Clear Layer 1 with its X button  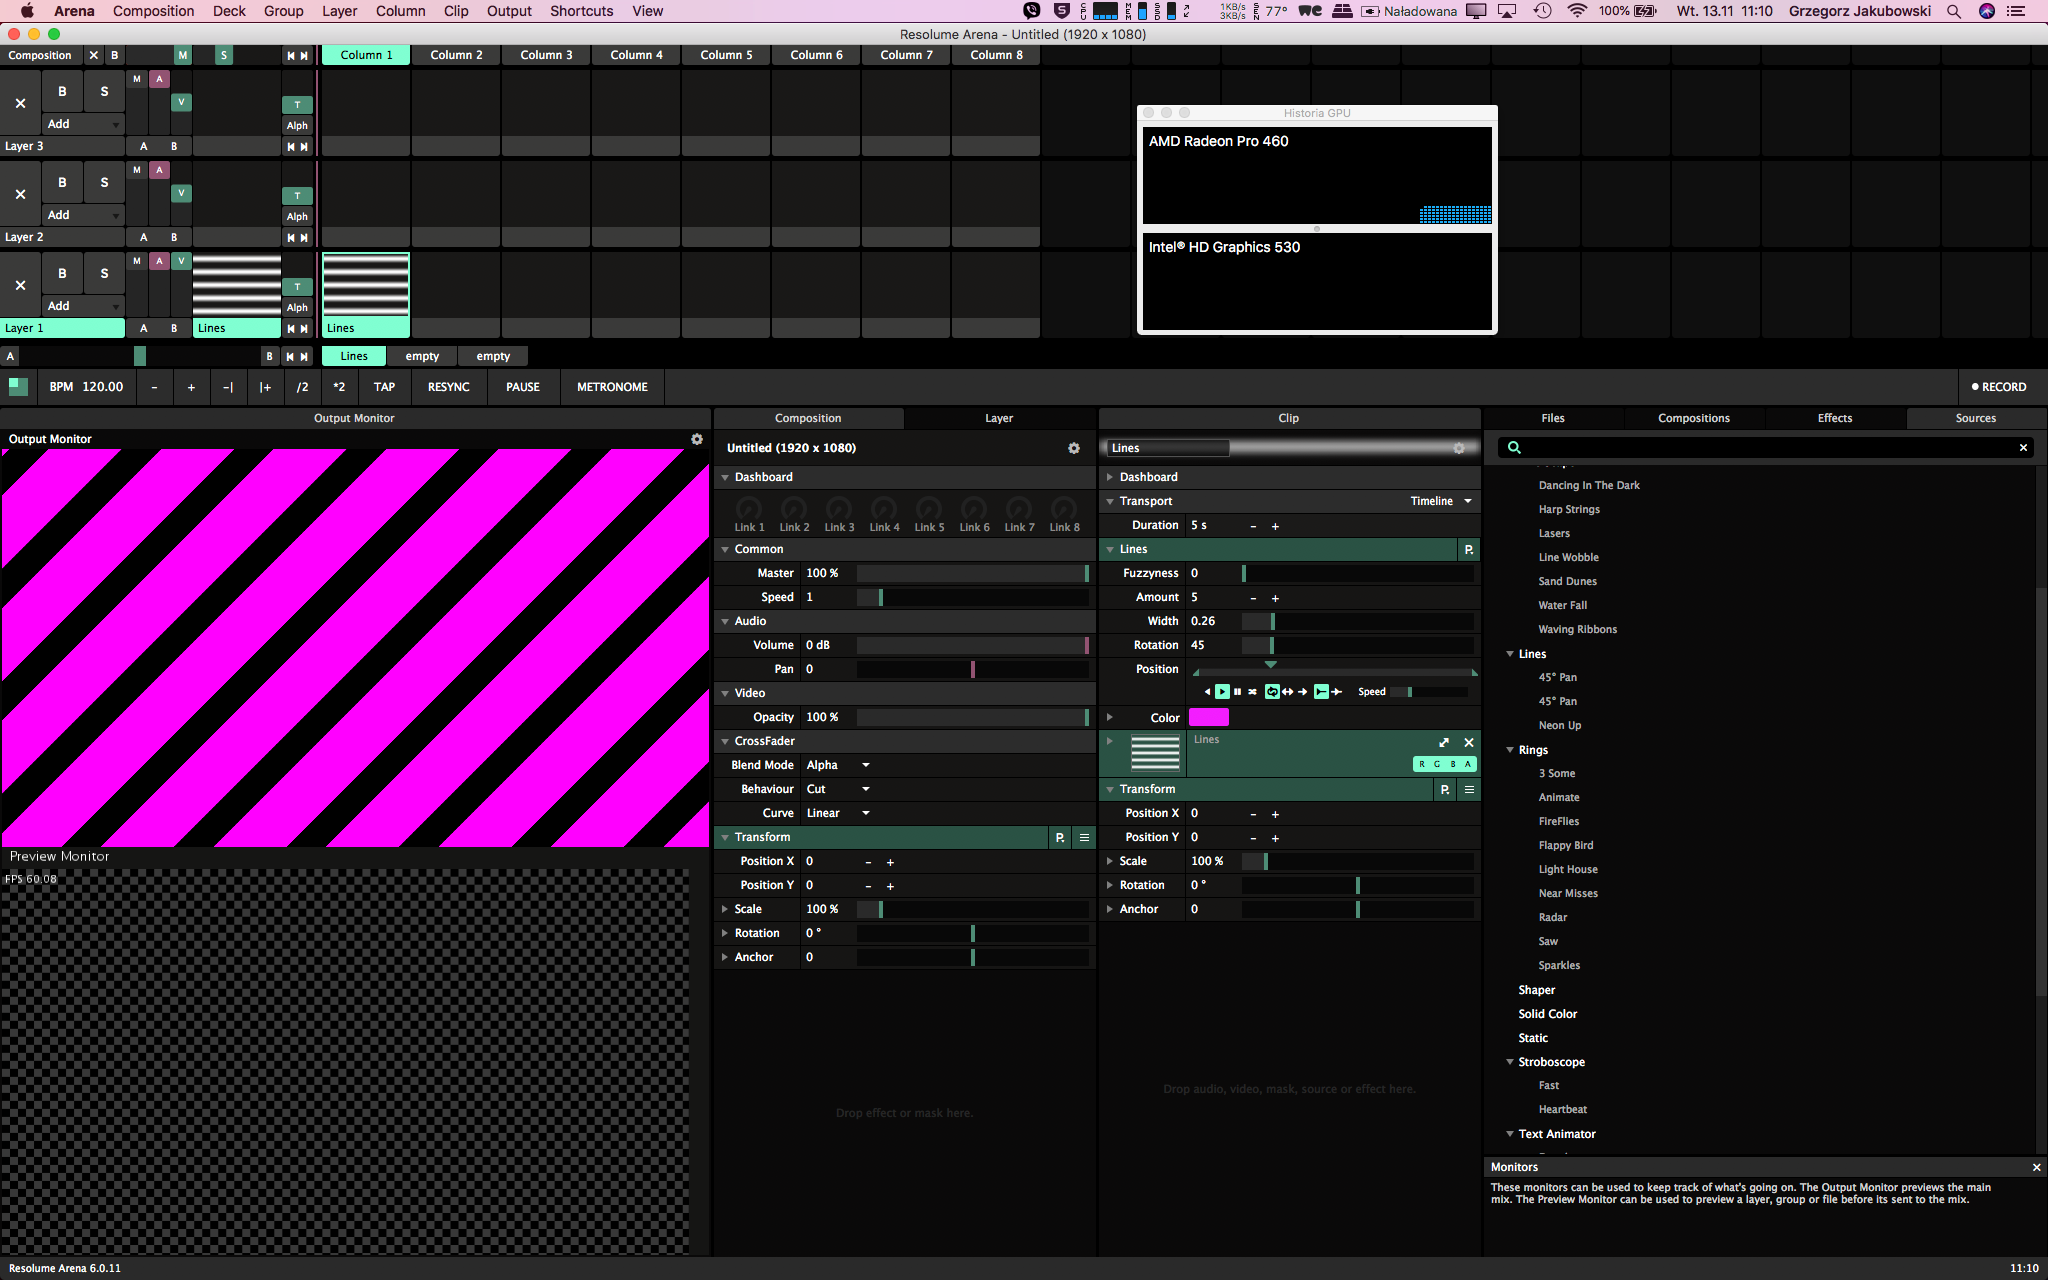[x=20, y=285]
